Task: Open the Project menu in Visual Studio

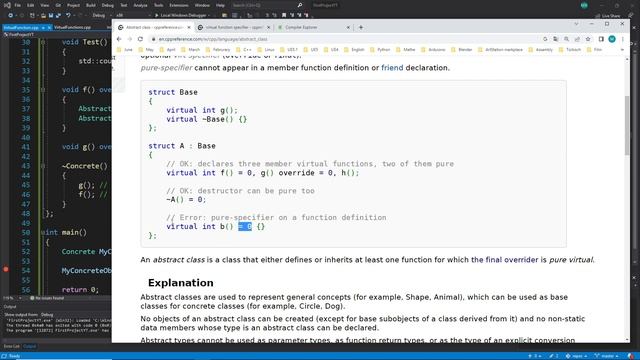Action: (73, 5)
